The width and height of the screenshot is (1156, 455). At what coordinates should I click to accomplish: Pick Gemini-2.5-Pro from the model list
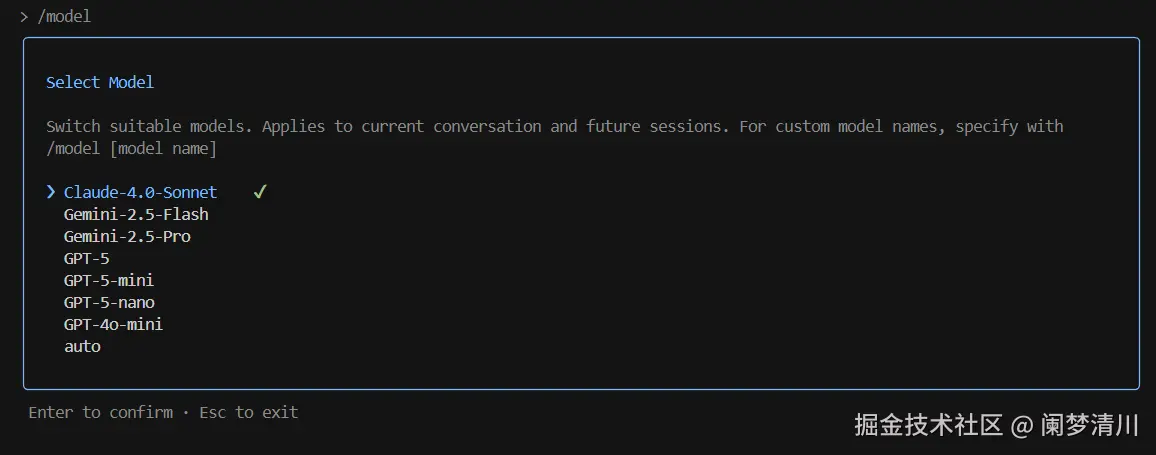click(x=127, y=236)
